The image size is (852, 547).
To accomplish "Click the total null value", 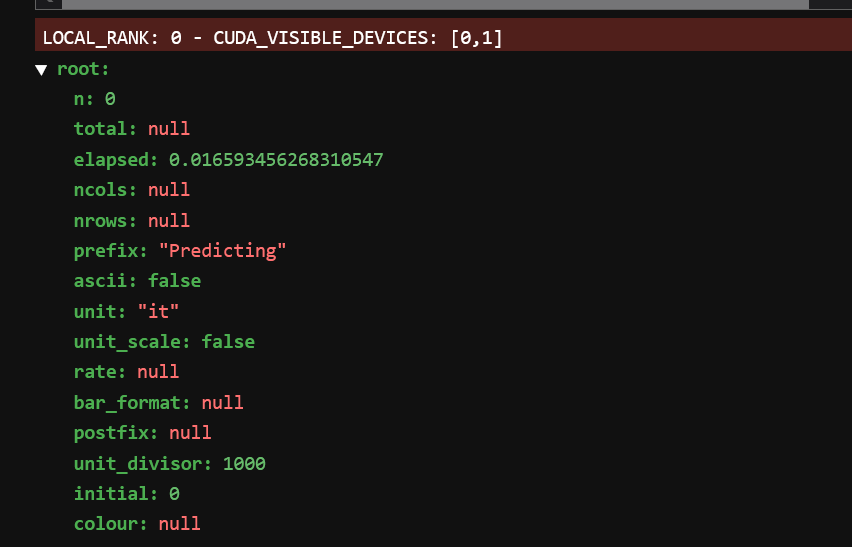I will [169, 129].
